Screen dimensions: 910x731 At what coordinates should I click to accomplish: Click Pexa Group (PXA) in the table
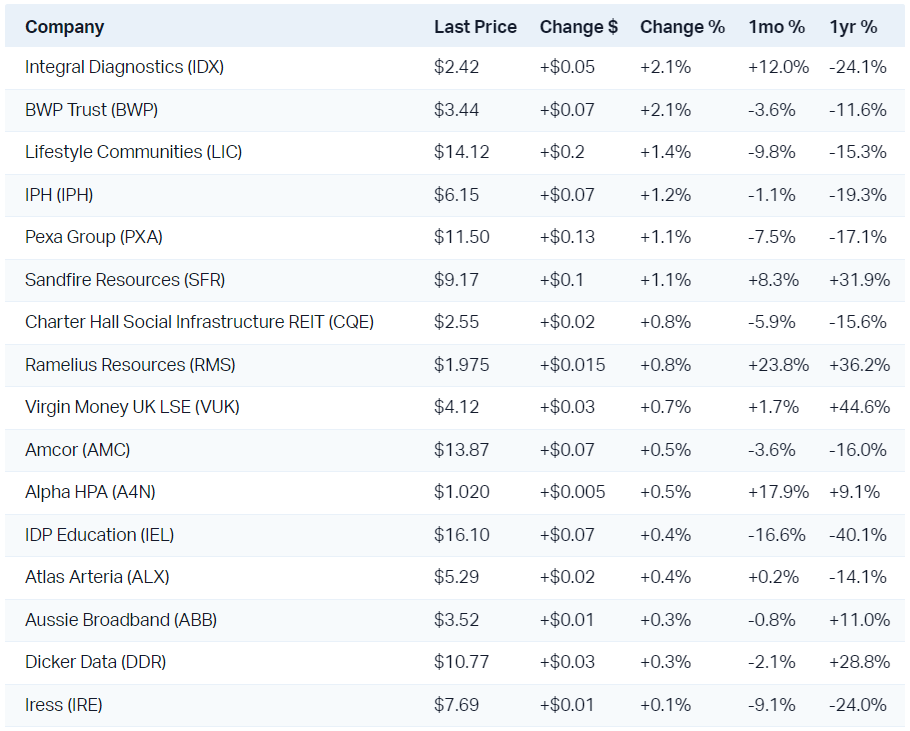(x=93, y=237)
